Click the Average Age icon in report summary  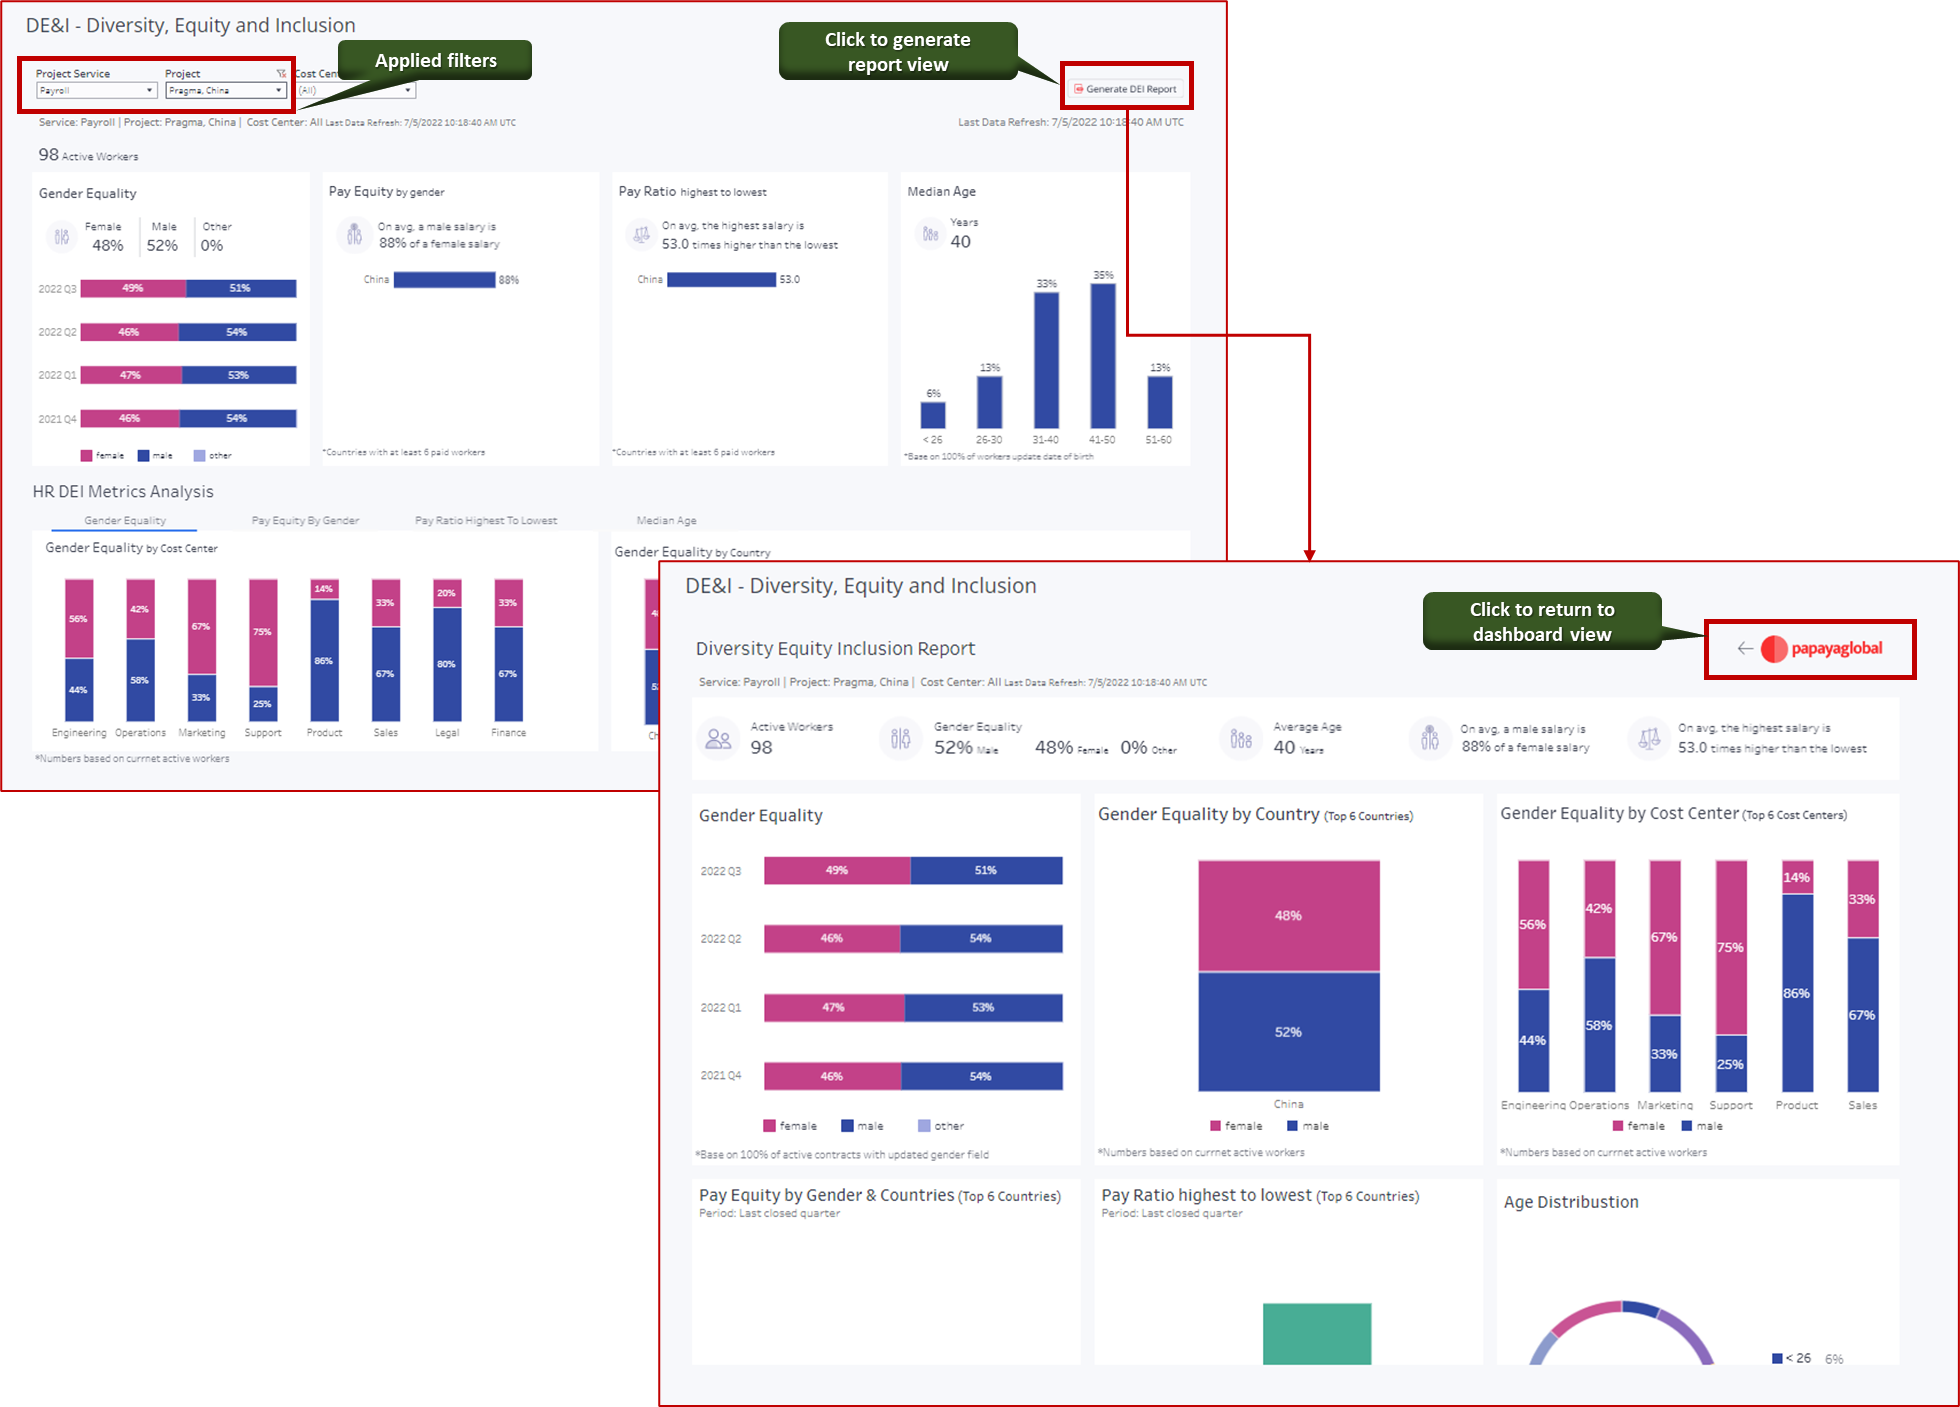tap(1240, 738)
